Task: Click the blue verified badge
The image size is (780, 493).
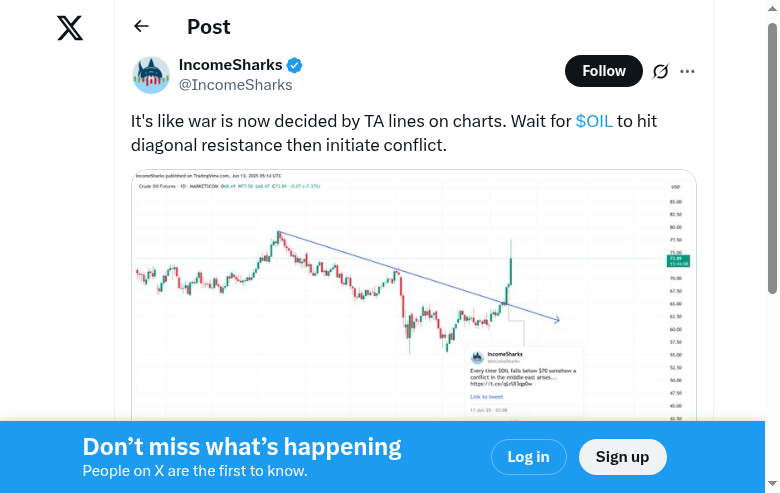Action: pos(295,66)
